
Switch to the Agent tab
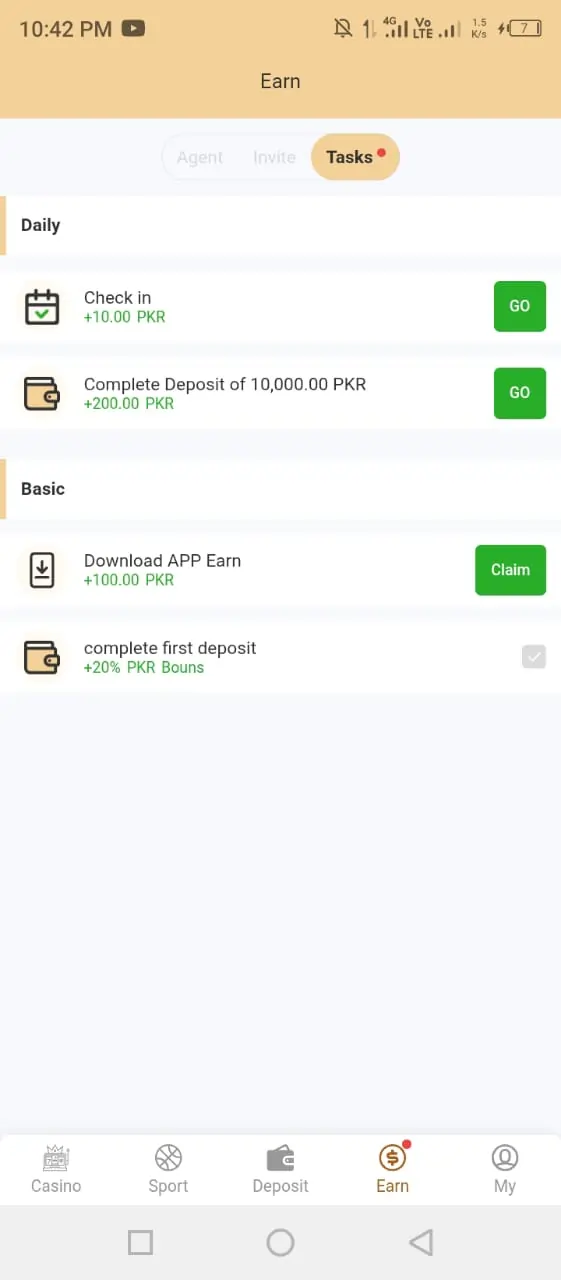point(200,157)
